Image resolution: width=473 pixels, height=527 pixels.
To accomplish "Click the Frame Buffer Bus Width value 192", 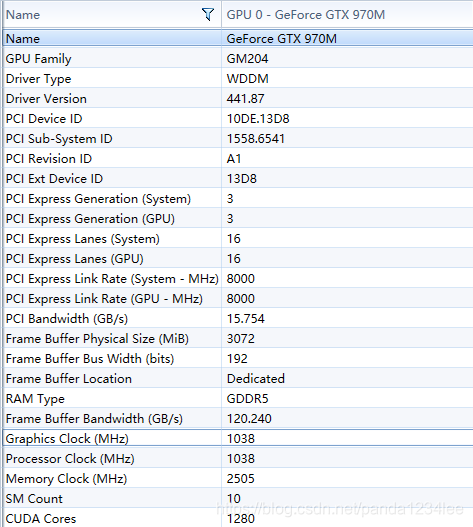I will (237, 359).
